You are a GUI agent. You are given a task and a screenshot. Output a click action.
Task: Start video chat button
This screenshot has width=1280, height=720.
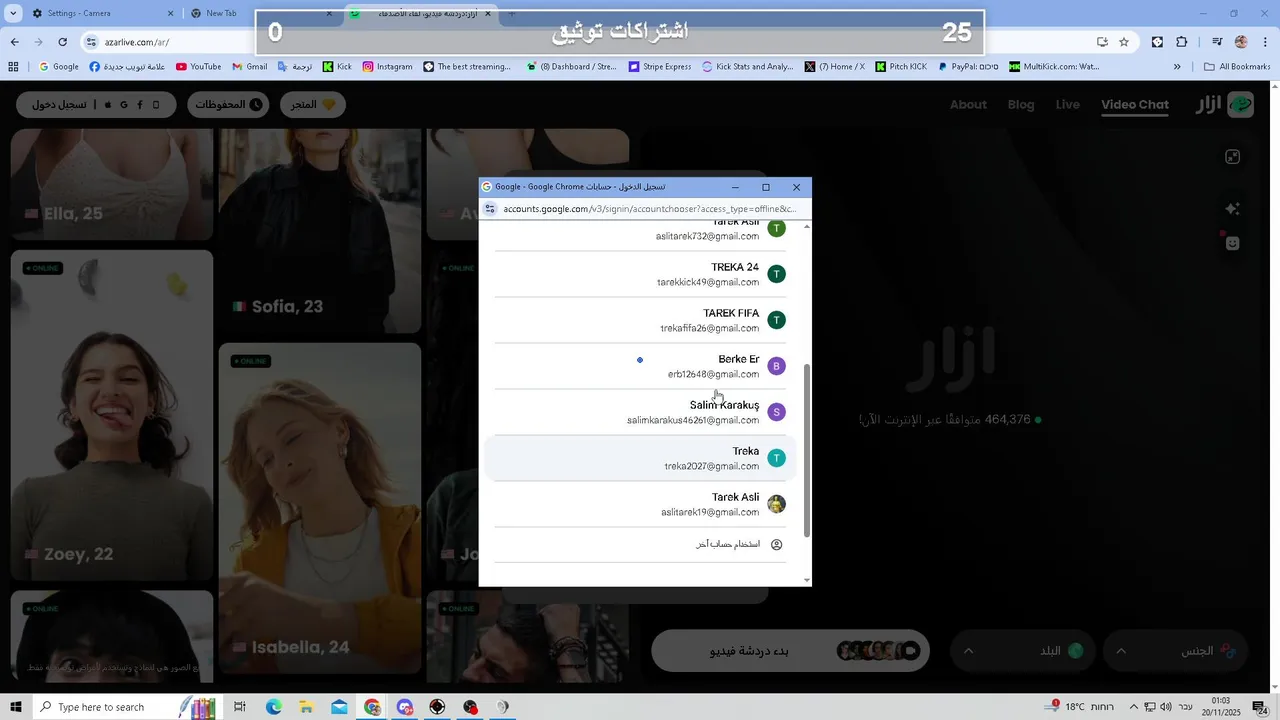790,651
